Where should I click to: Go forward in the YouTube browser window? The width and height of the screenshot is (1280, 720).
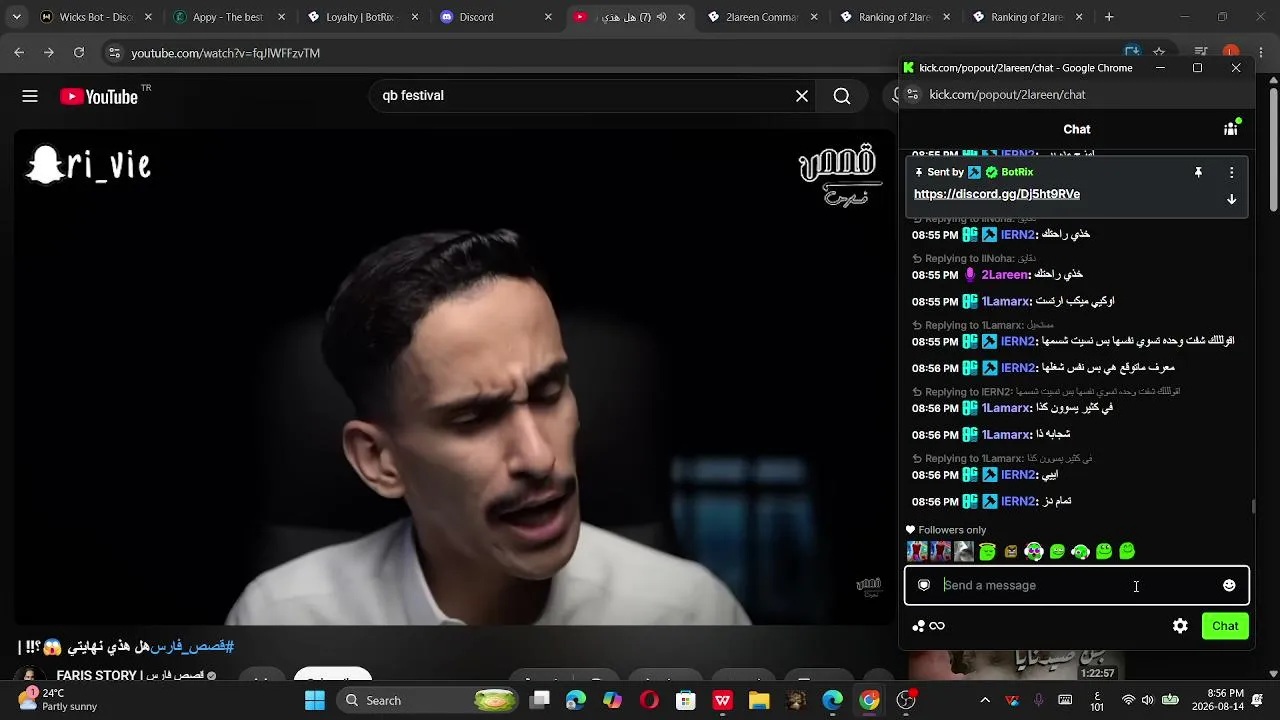48,53
